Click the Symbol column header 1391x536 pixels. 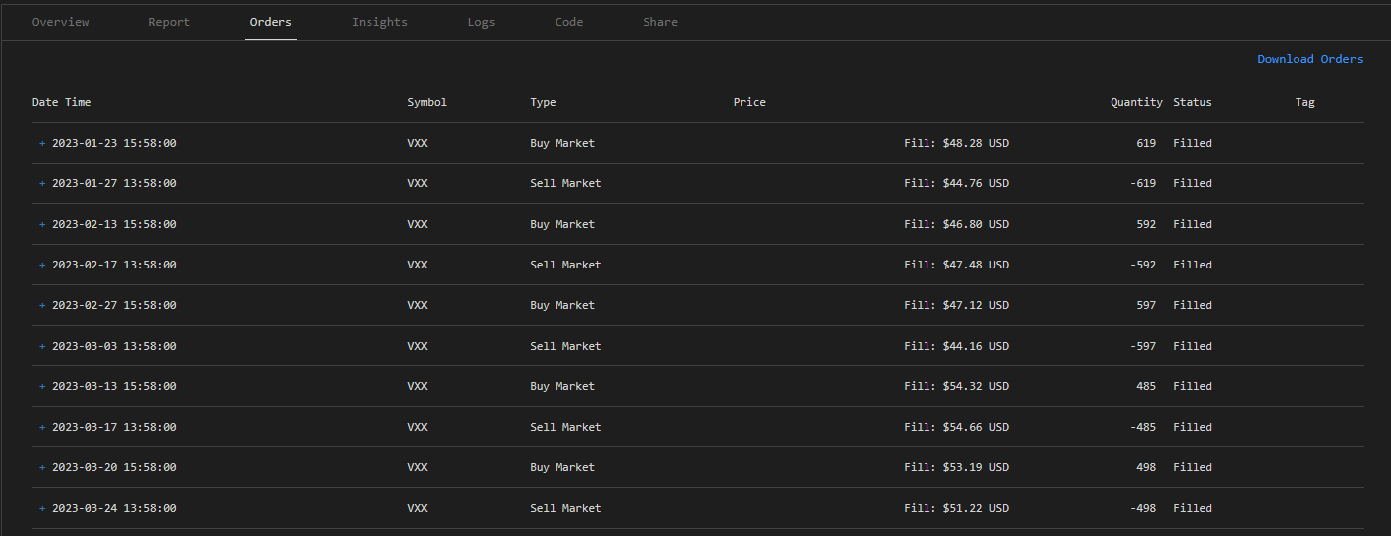427,102
